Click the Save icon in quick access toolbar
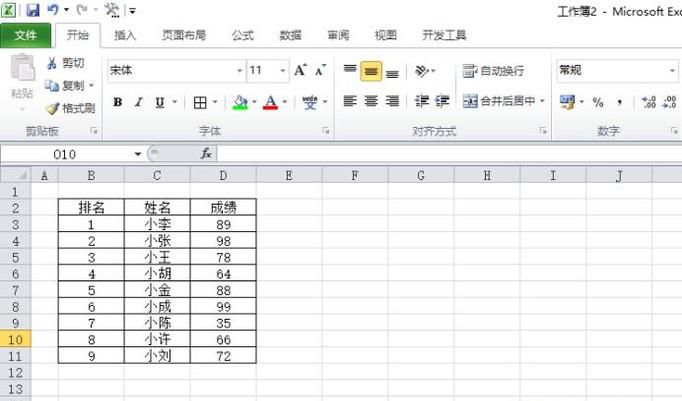 pos(33,10)
